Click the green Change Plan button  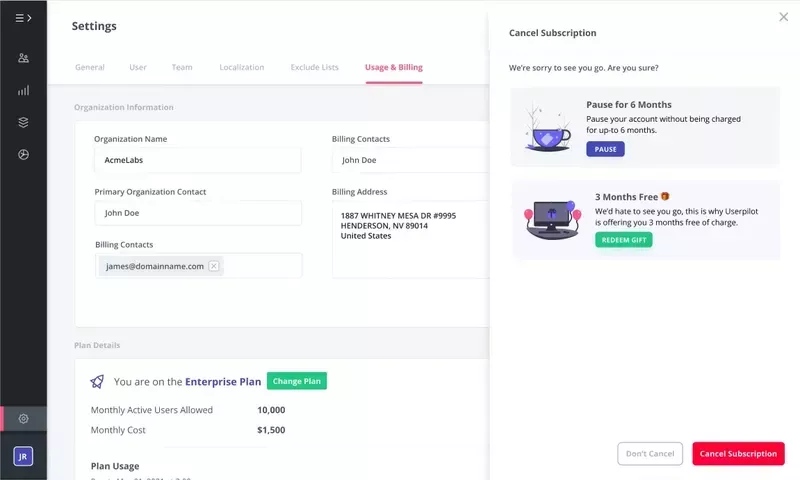(x=297, y=381)
